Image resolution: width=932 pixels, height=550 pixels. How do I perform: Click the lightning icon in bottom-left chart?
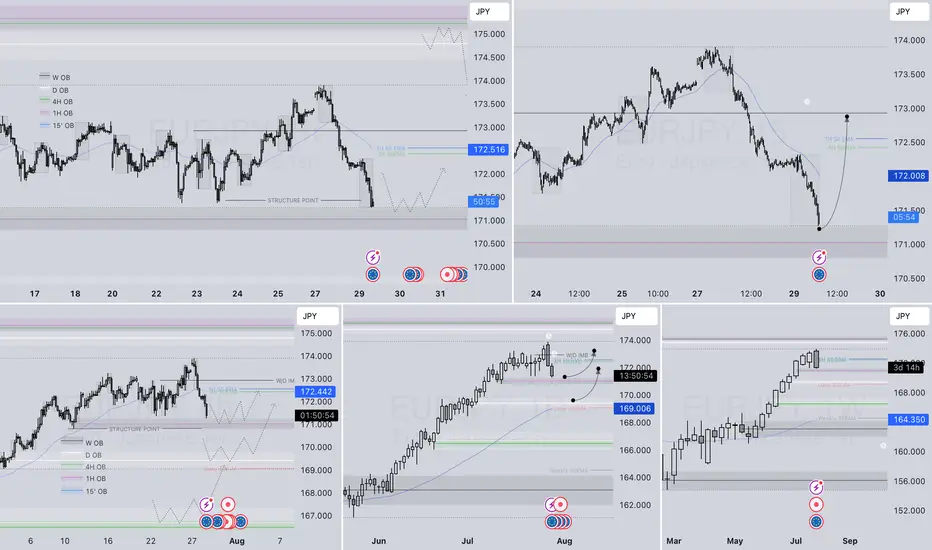pyautogui.click(x=206, y=505)
